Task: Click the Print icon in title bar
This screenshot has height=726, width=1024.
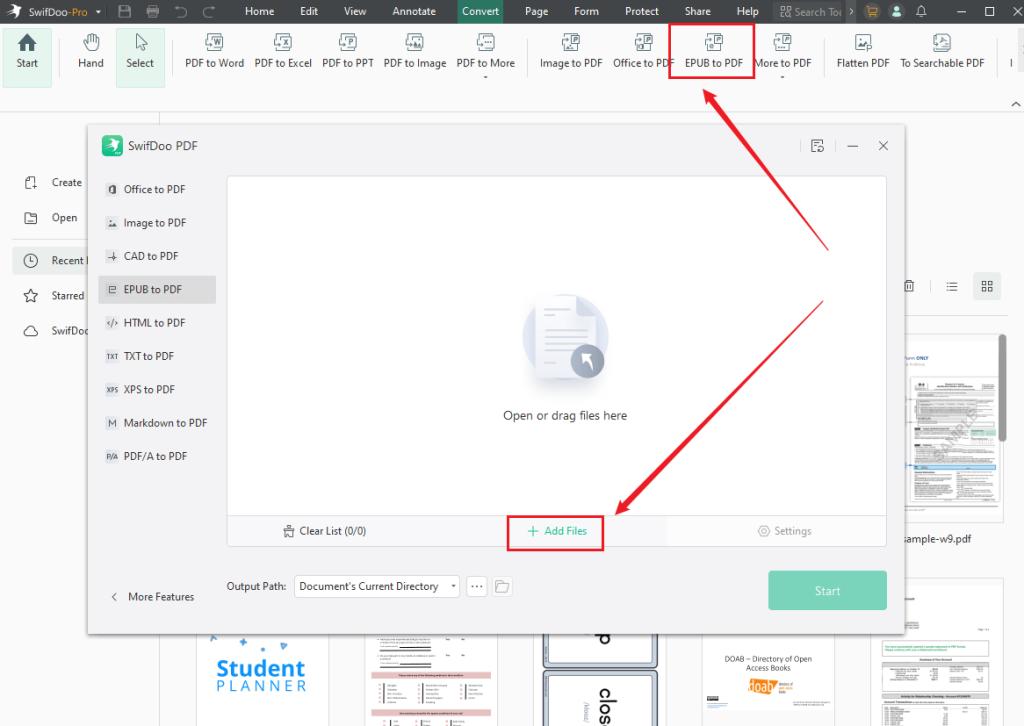Action: click(153, 12)
